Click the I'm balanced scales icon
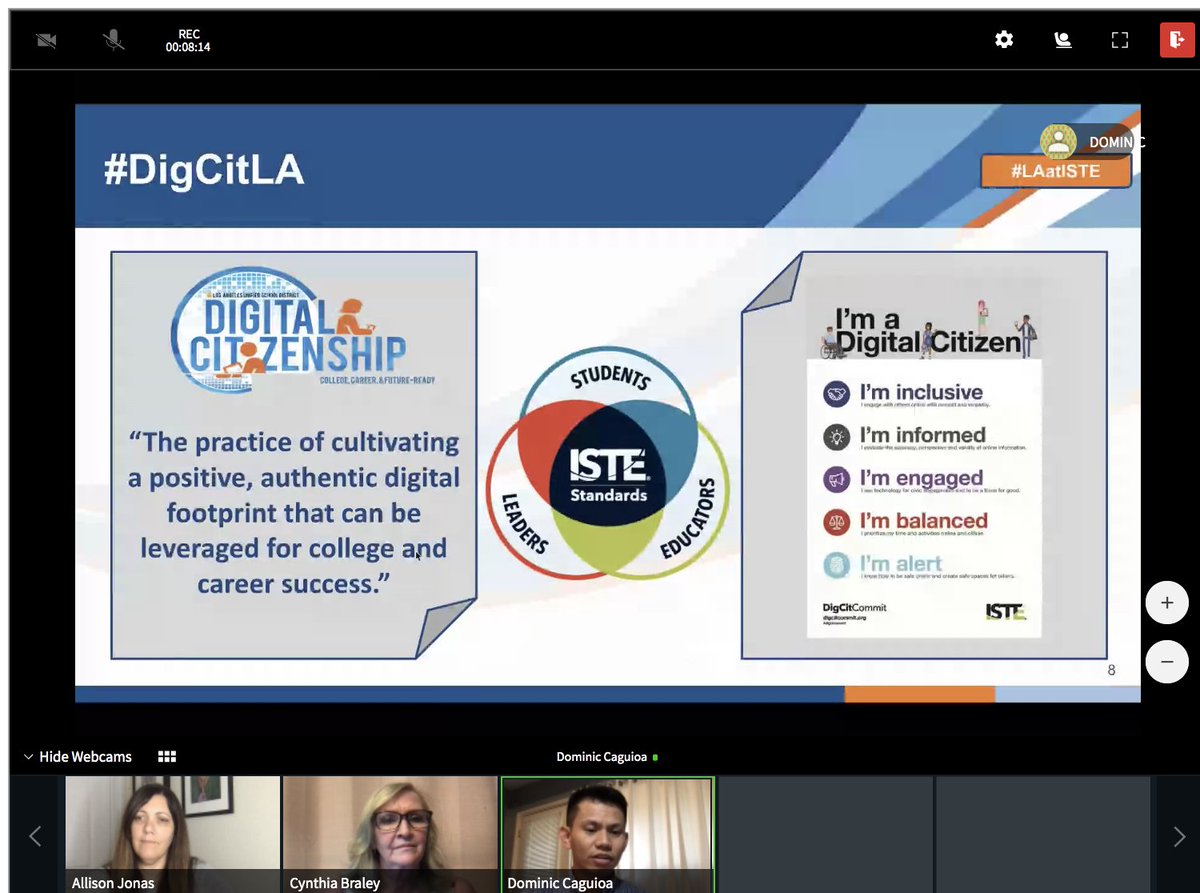The width and height of the screenshot is (1200, 893). 836,521
